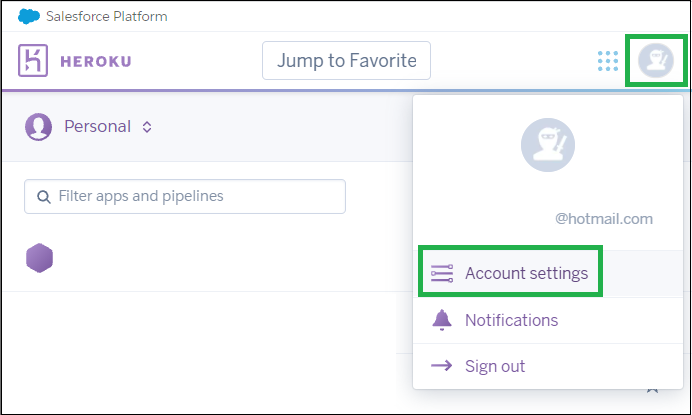The width and height of the screenshot is (692, 415).
Task: Click the ninja avatar in the top bar
Action: coord(656,60)
